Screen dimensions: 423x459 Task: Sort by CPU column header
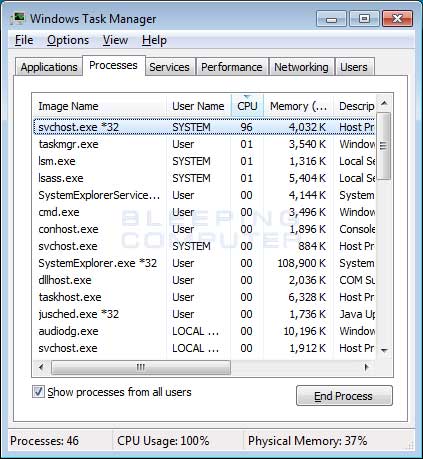247,106
